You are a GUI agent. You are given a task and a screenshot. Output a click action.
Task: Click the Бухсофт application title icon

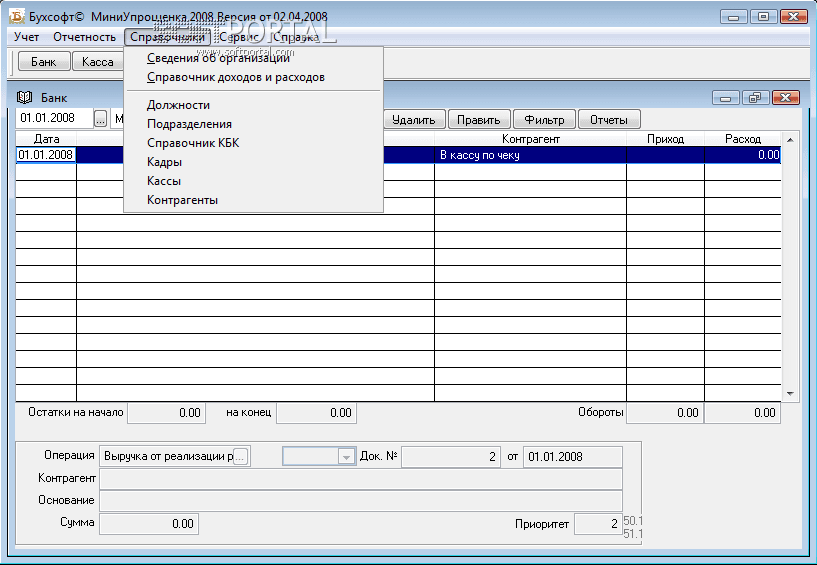pos(17,16)
